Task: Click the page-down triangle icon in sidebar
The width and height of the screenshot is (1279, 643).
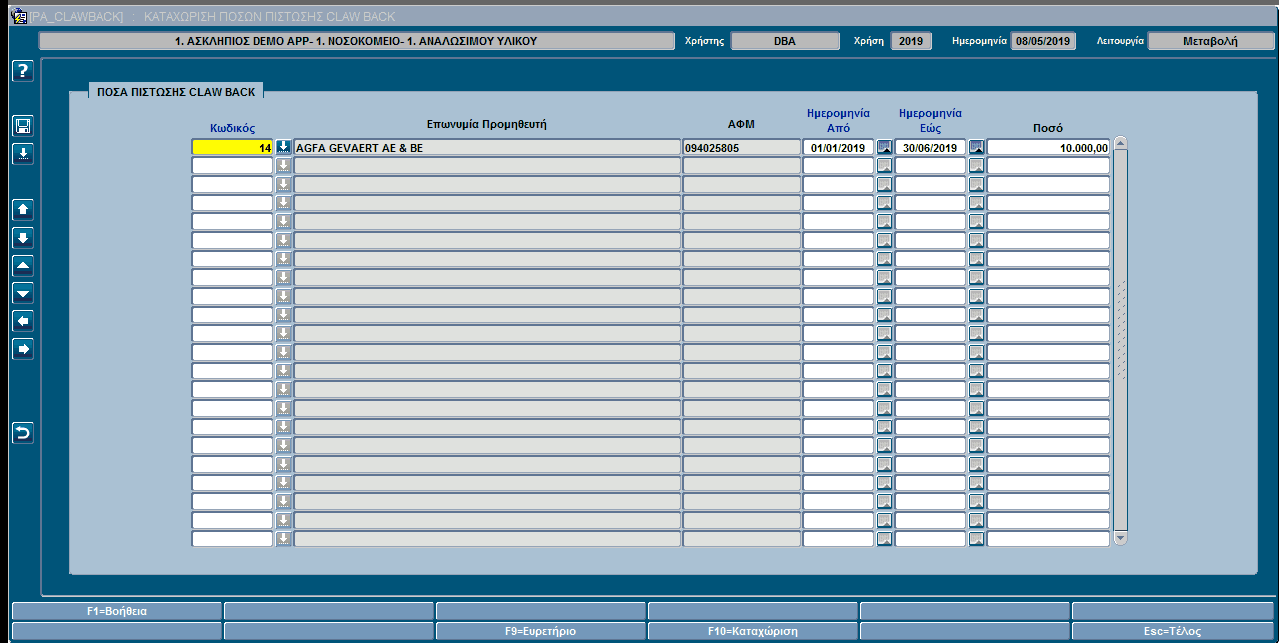Action: tap(22, 293)
